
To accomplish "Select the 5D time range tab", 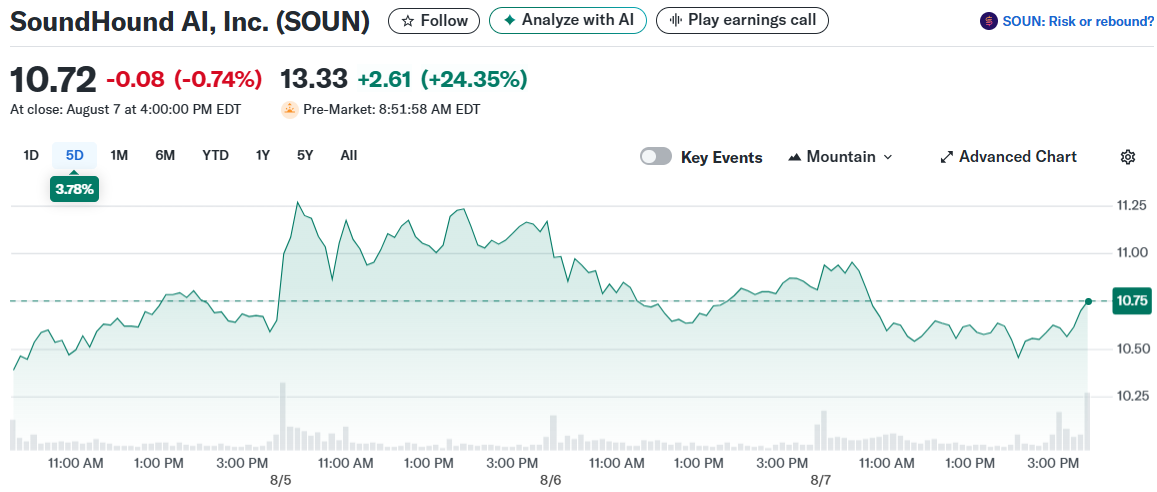I will tap(75, 156).
